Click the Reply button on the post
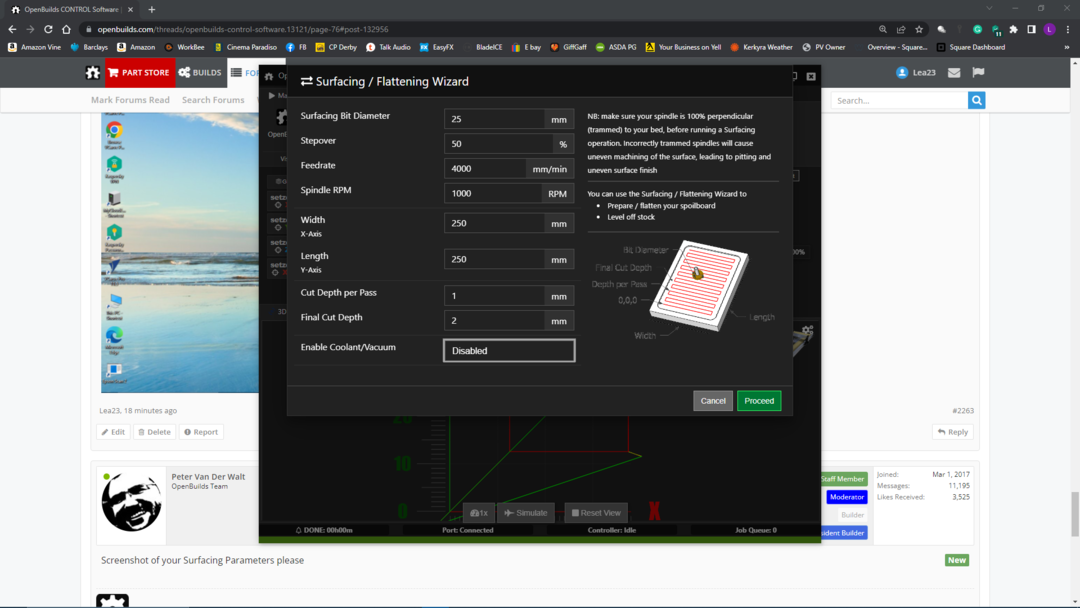 coord(952,432)
